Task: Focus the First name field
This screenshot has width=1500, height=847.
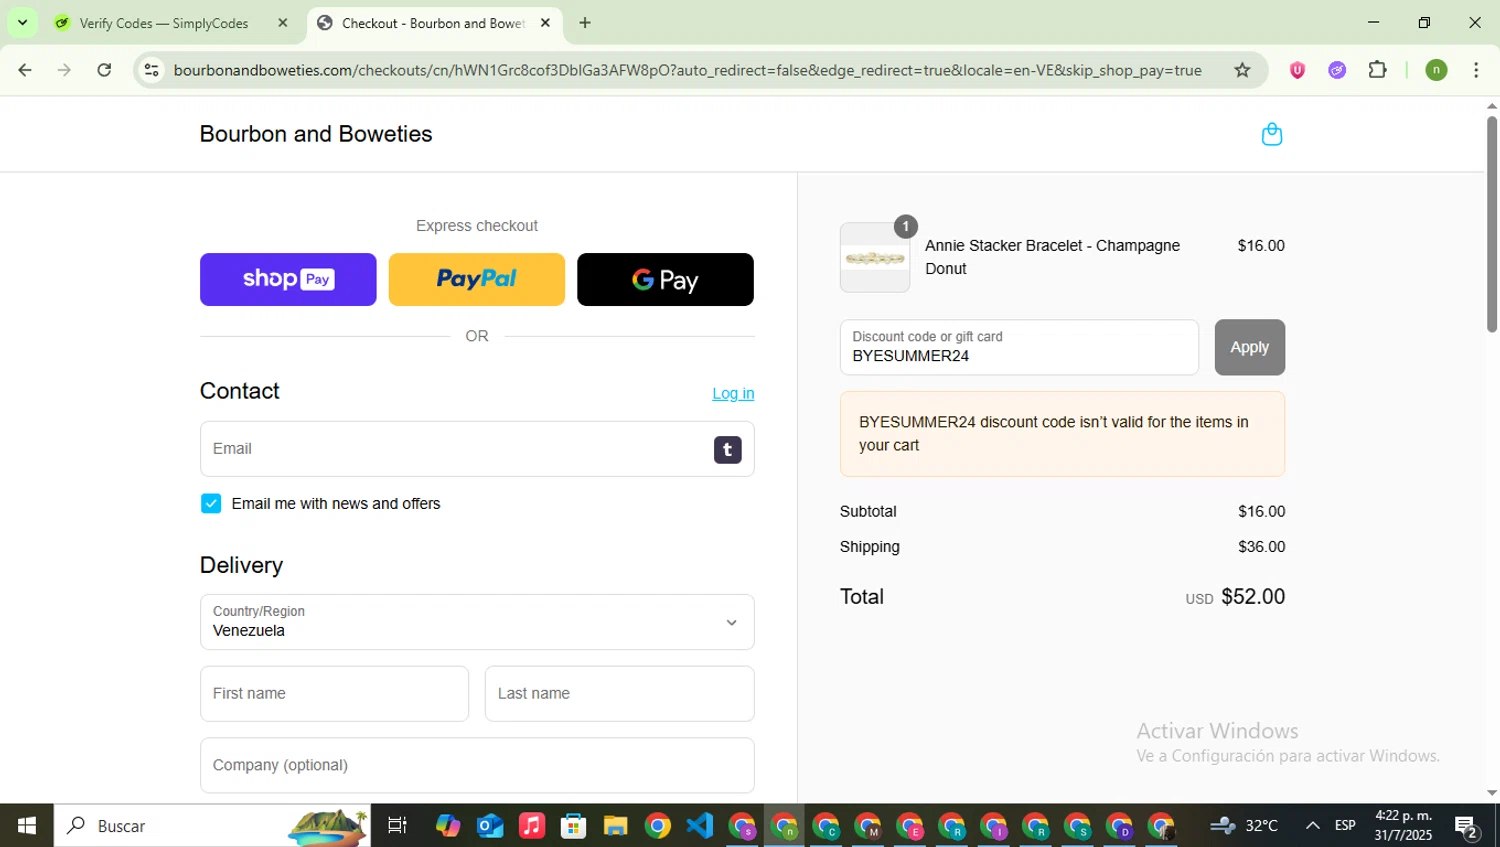Action: point(334,693)
